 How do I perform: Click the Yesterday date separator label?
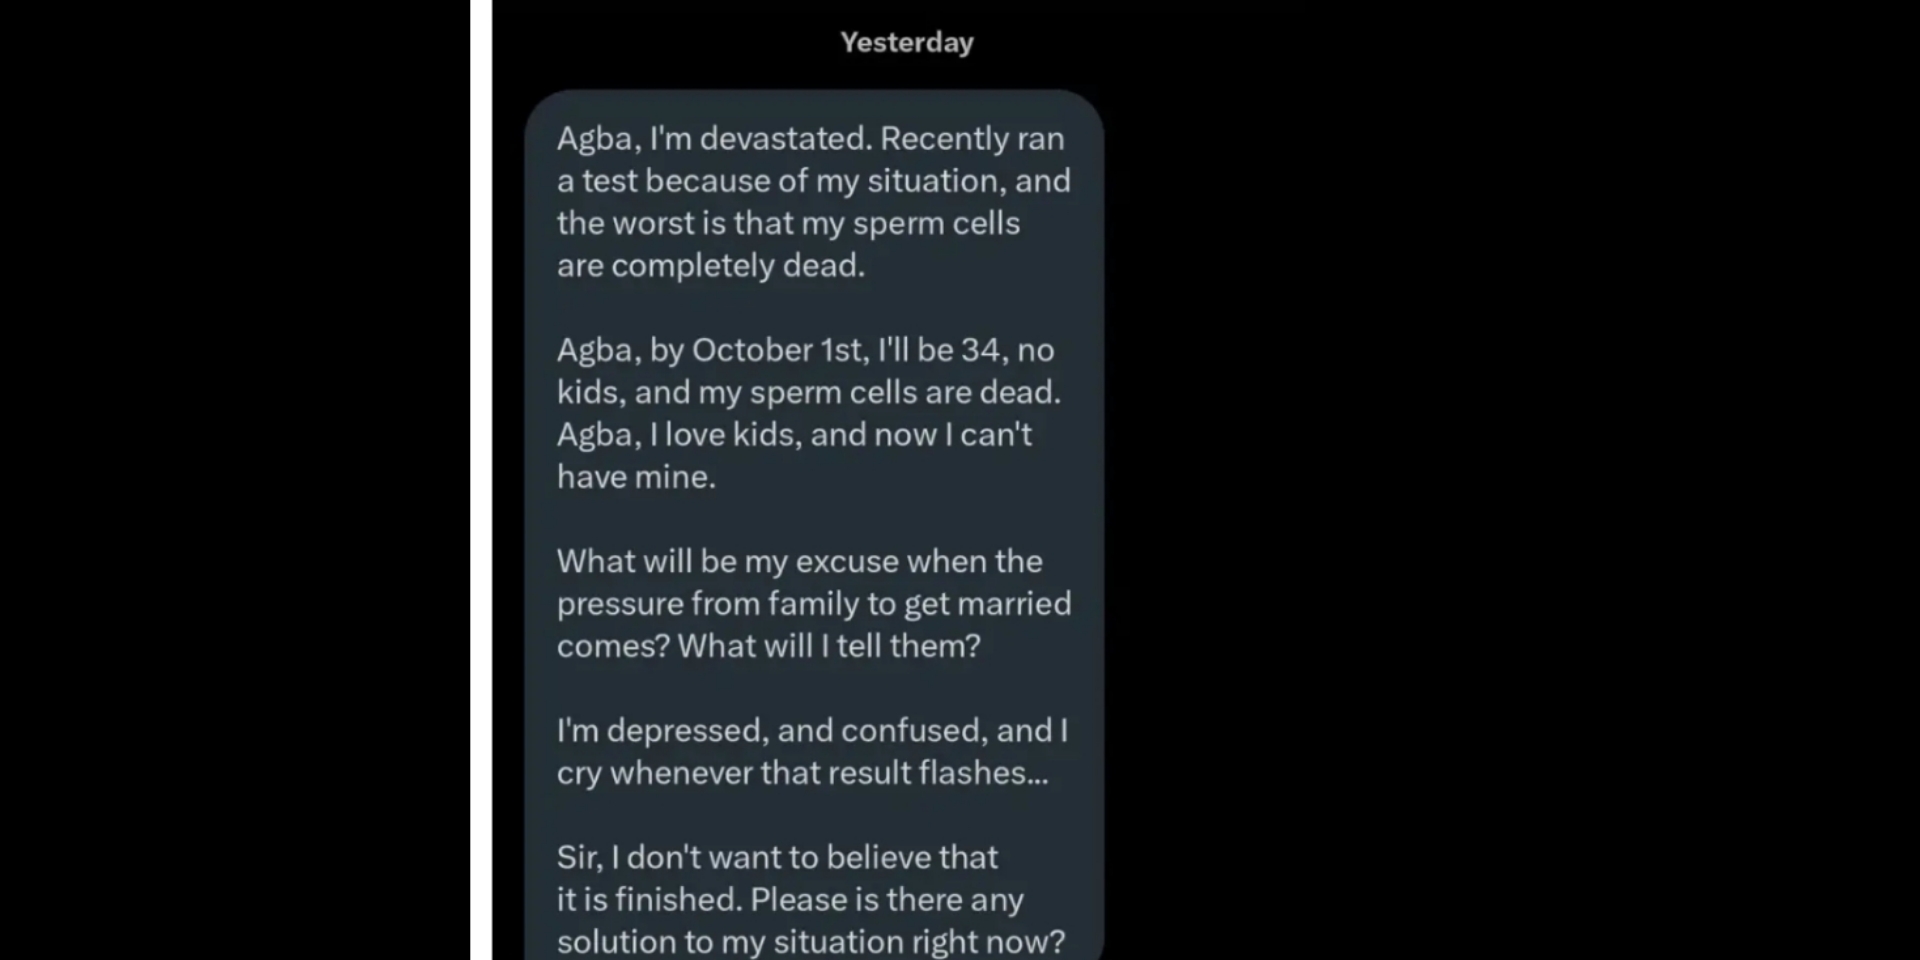coord(906,42)
